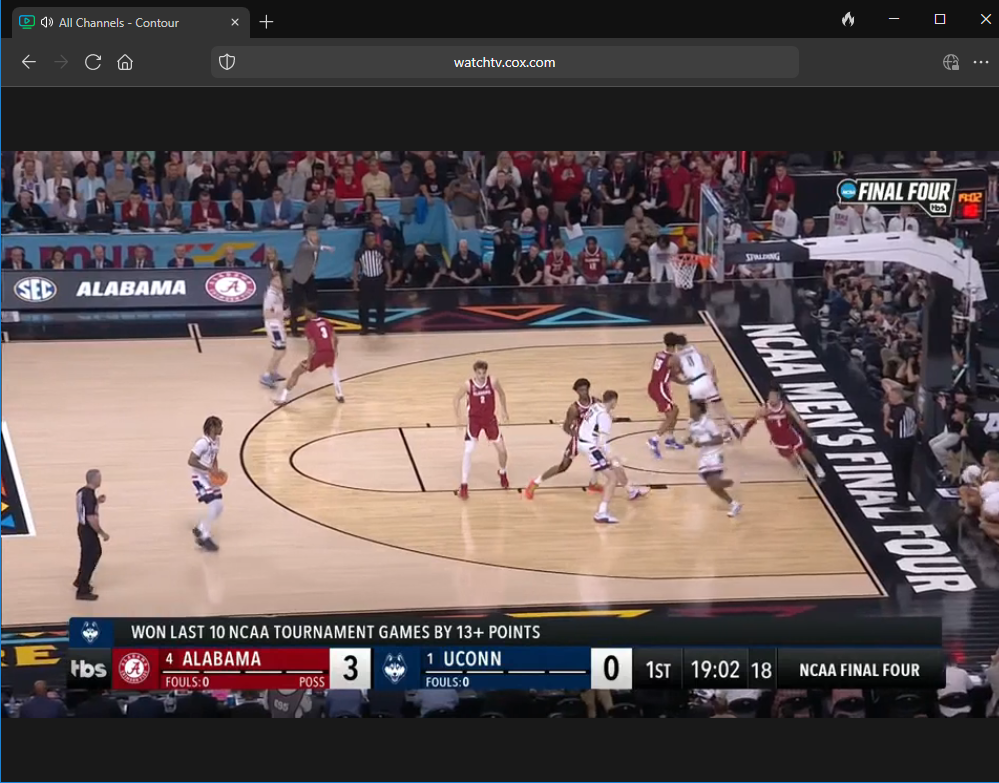Open the three-dot browser menu
This screenshot has height=783, width=999.
[x=981, y=62]
